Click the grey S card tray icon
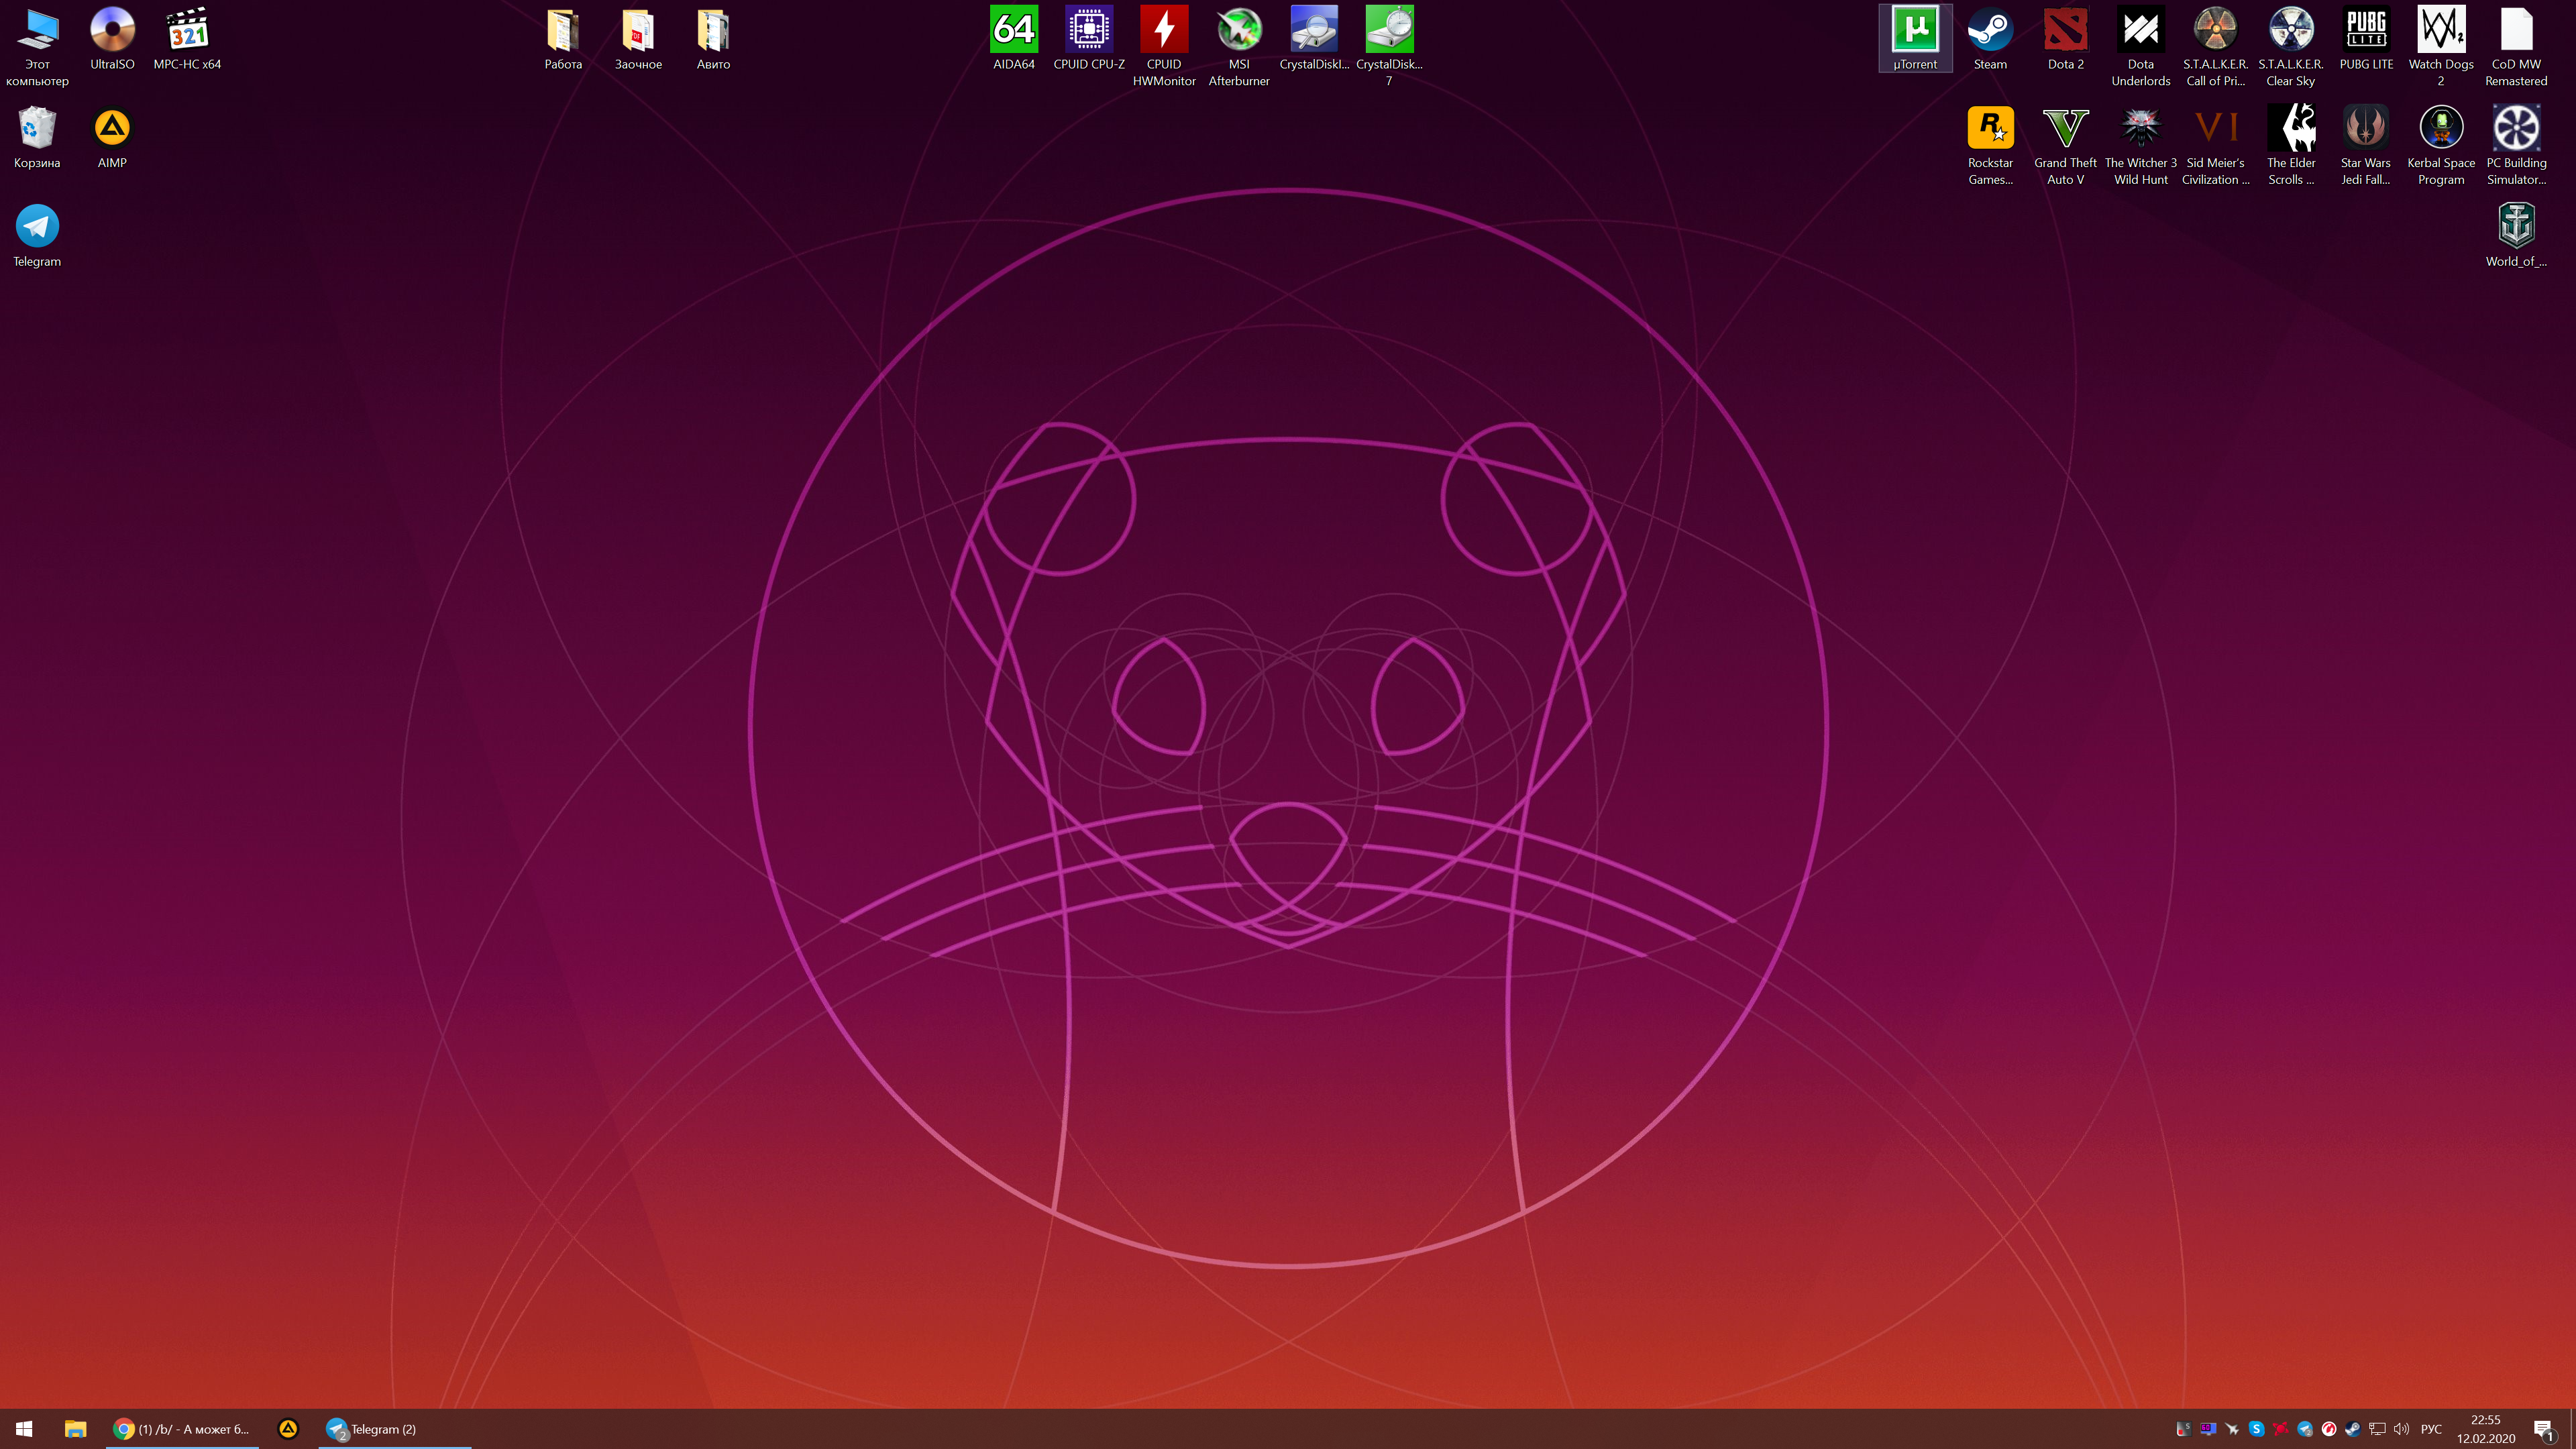Viewport: 2576px width, 1449px height. point(2183,1429)
